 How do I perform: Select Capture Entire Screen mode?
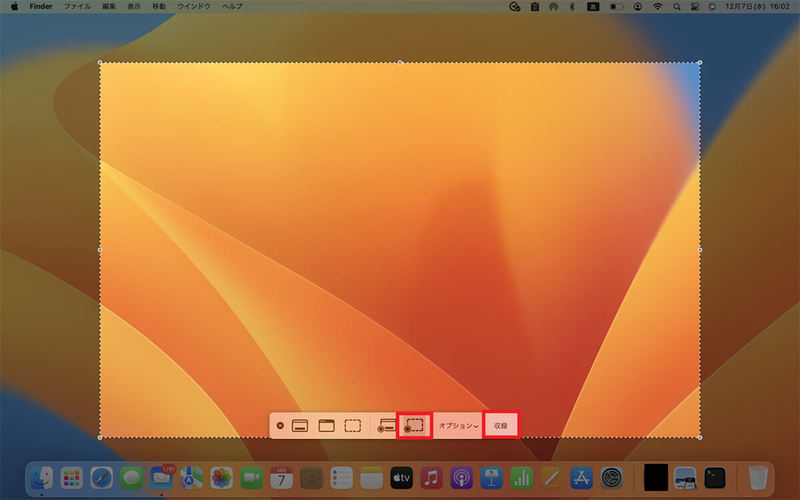(x=300, y=426)
